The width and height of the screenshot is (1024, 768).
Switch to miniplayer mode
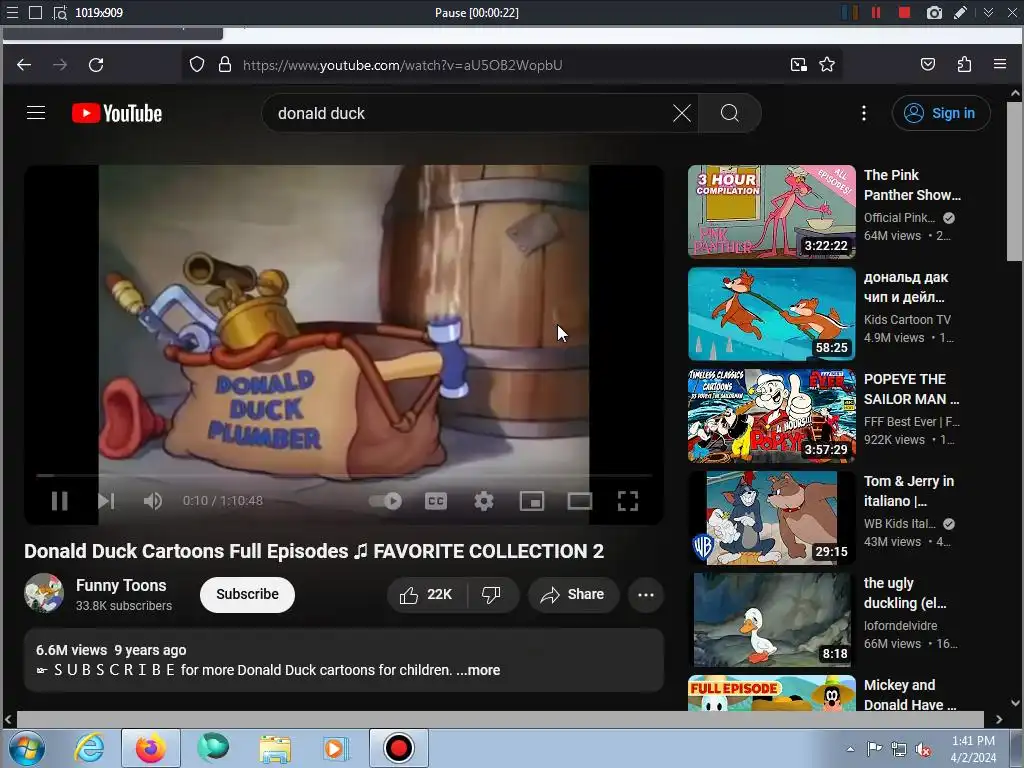coord(532,501)
